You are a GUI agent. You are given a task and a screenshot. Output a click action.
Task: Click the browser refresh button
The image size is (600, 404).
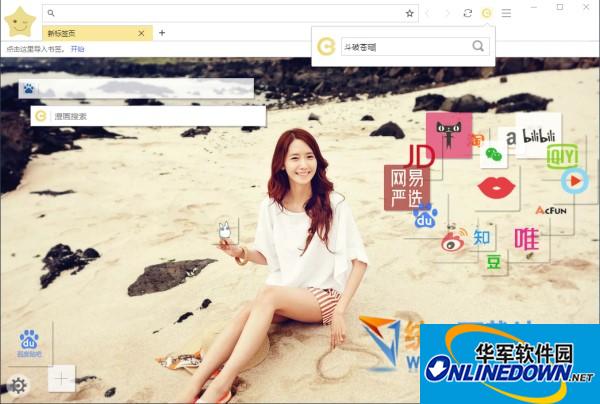coord(467,13)
